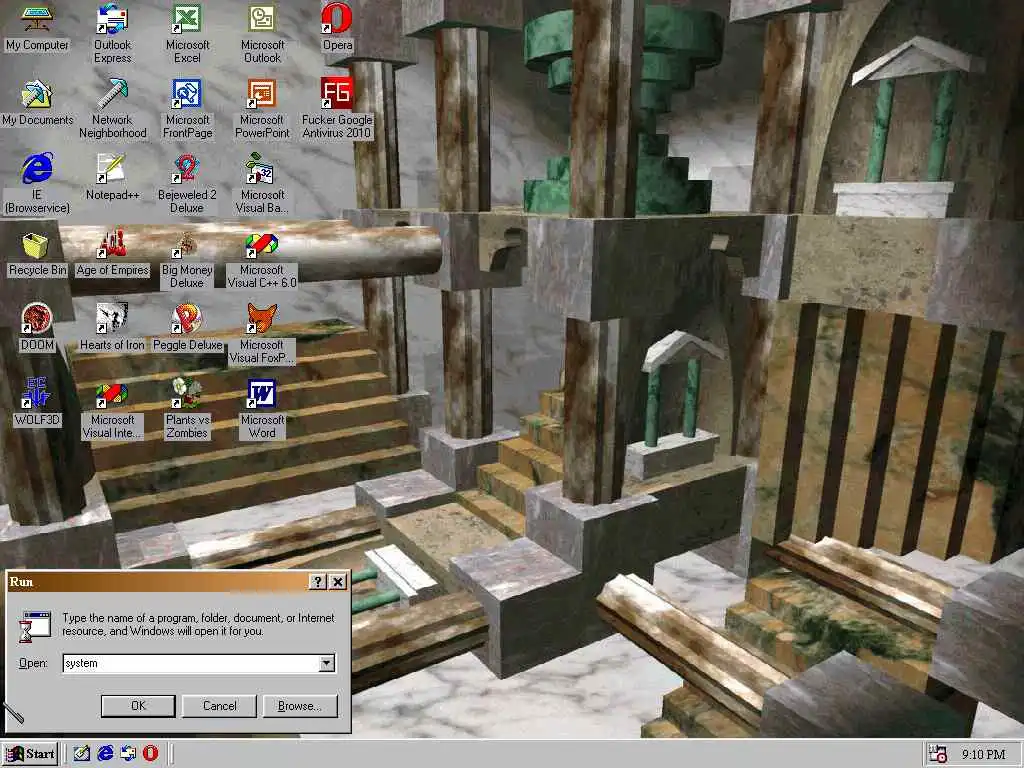Launch Opera from the Quick Launch bar
The width and height of the screenshot is (1024, 768).
[150, 754]
